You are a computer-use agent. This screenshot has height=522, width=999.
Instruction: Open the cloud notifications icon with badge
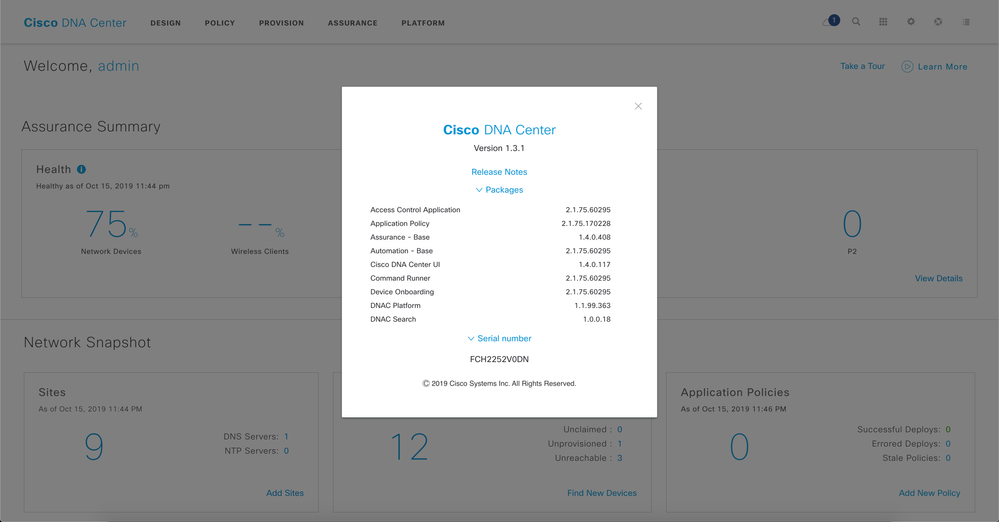[831, 21]
